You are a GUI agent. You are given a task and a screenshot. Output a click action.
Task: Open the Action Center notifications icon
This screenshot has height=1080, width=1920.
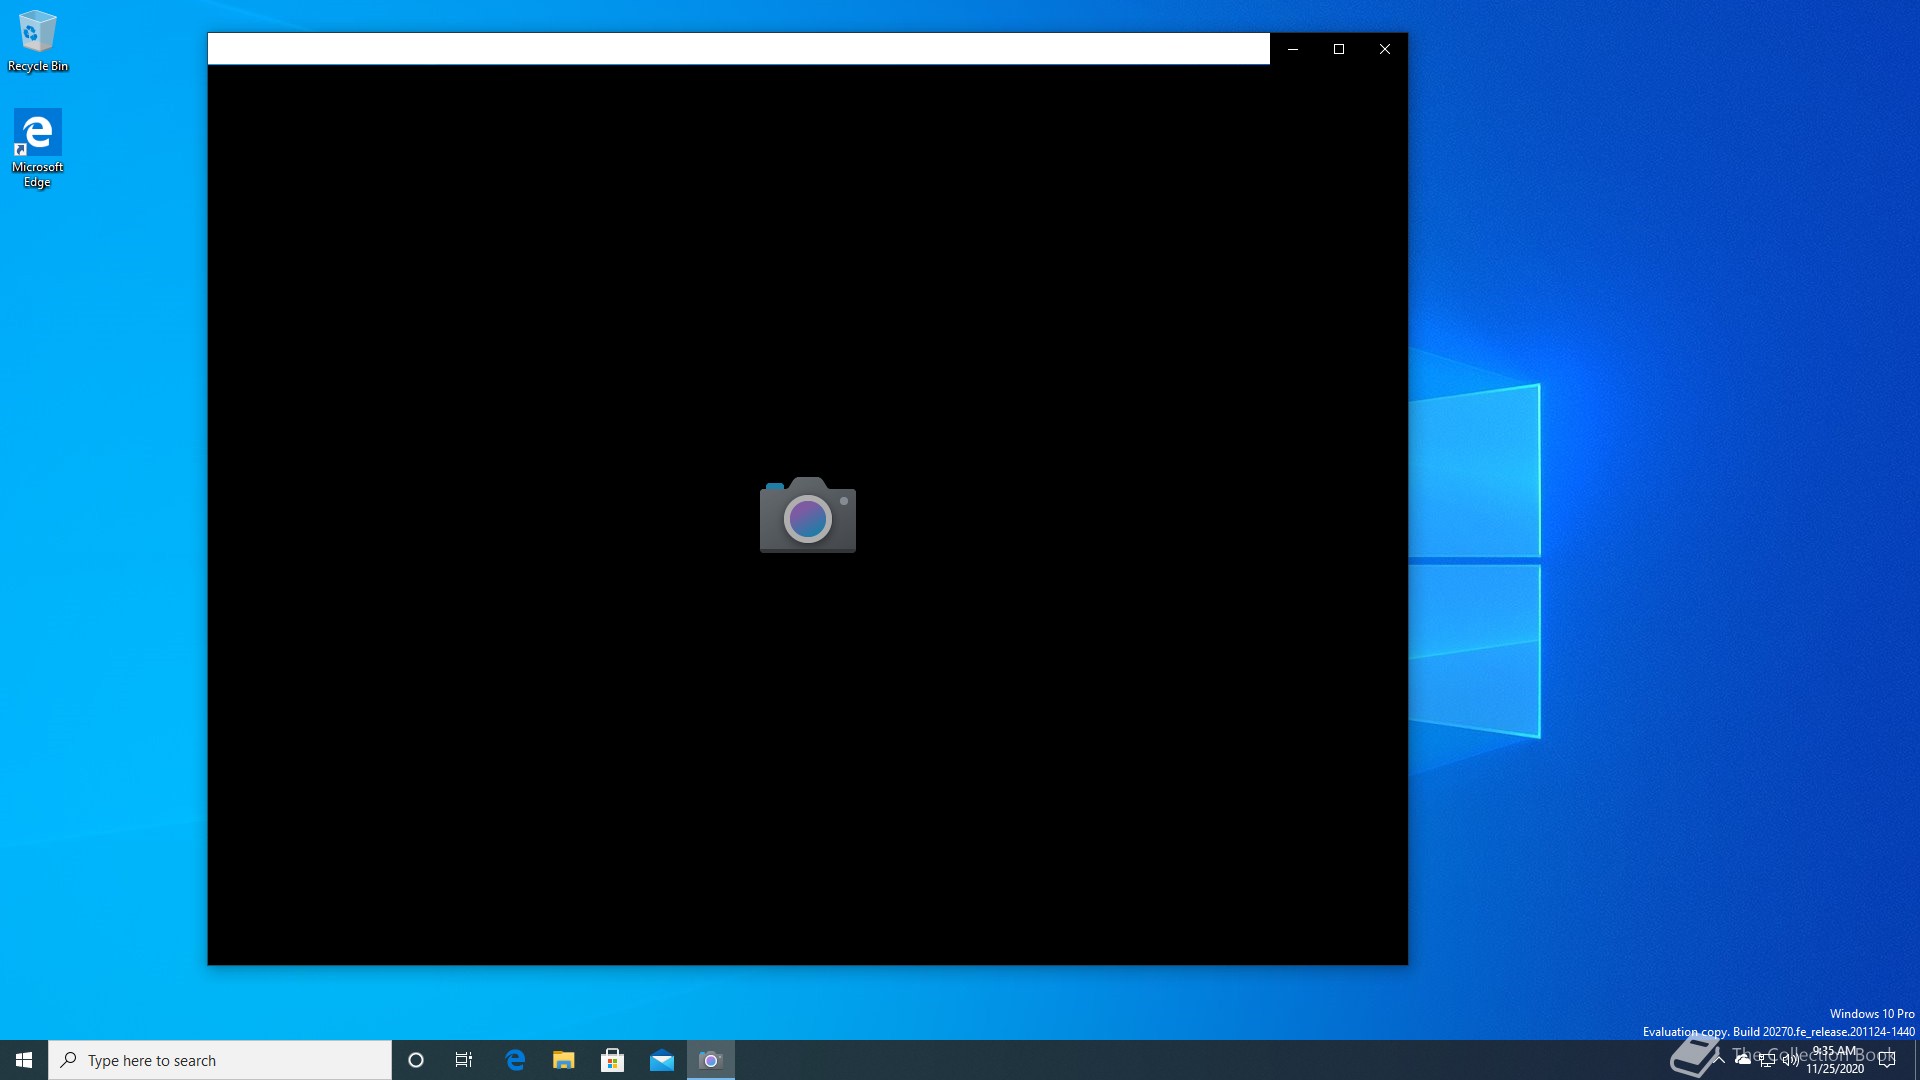point(1887,1060)
